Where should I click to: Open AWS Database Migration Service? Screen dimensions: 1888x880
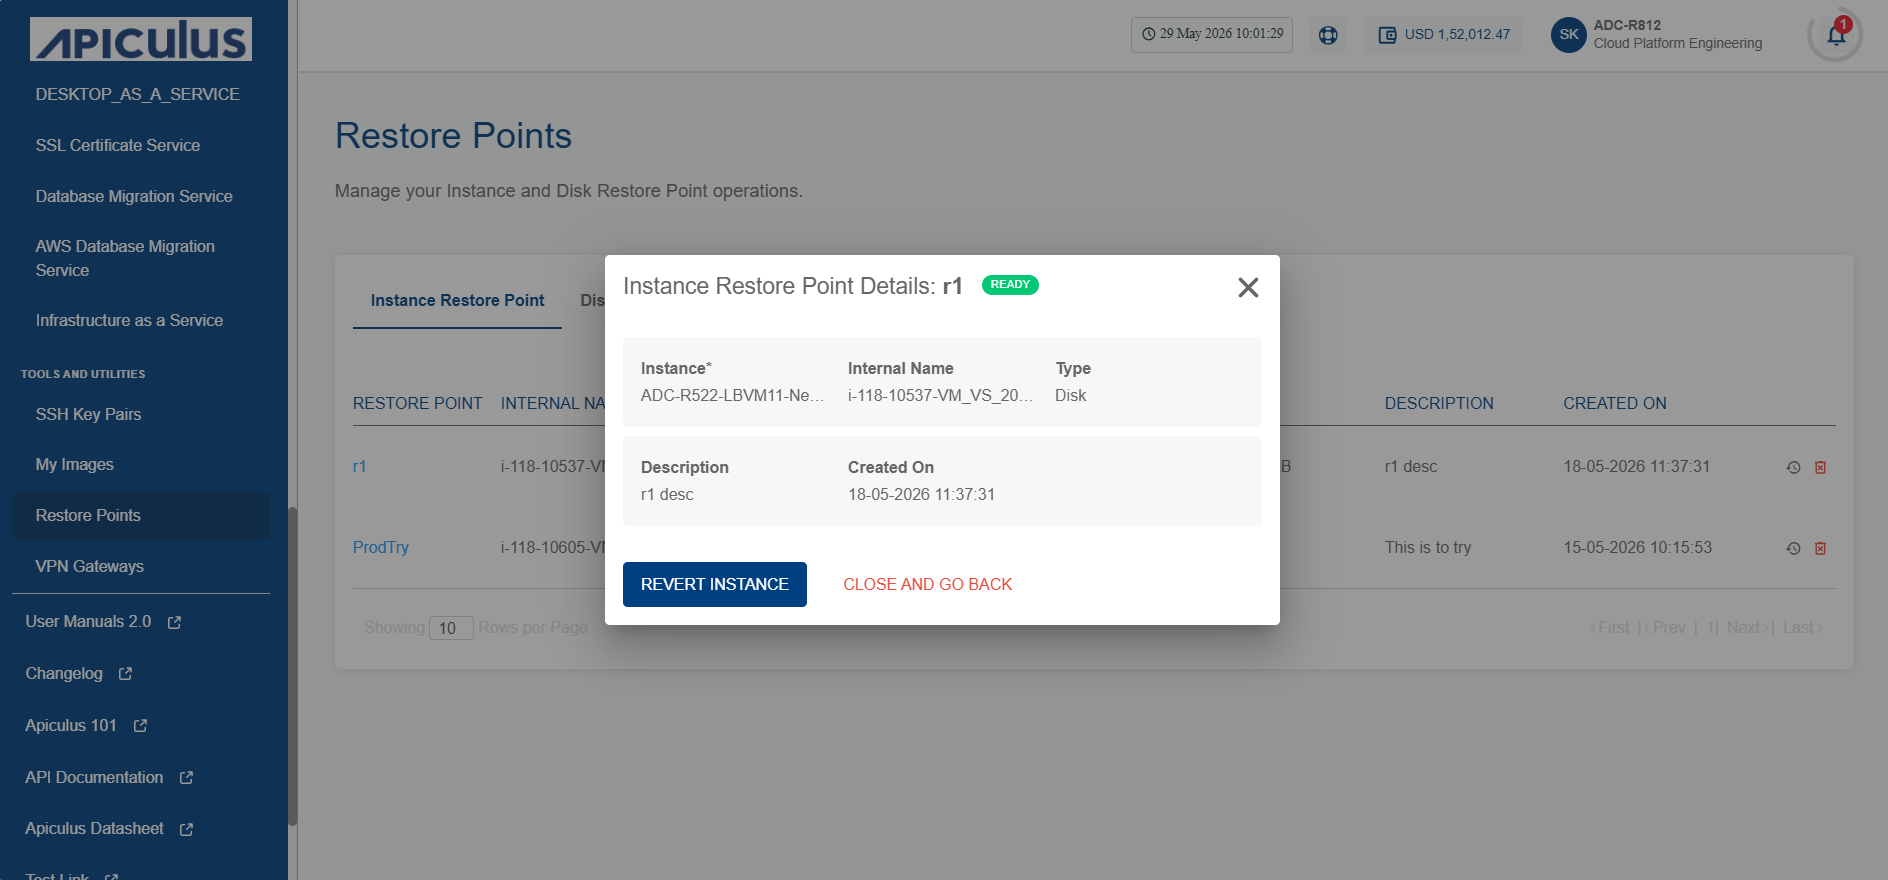coord(125,258)
